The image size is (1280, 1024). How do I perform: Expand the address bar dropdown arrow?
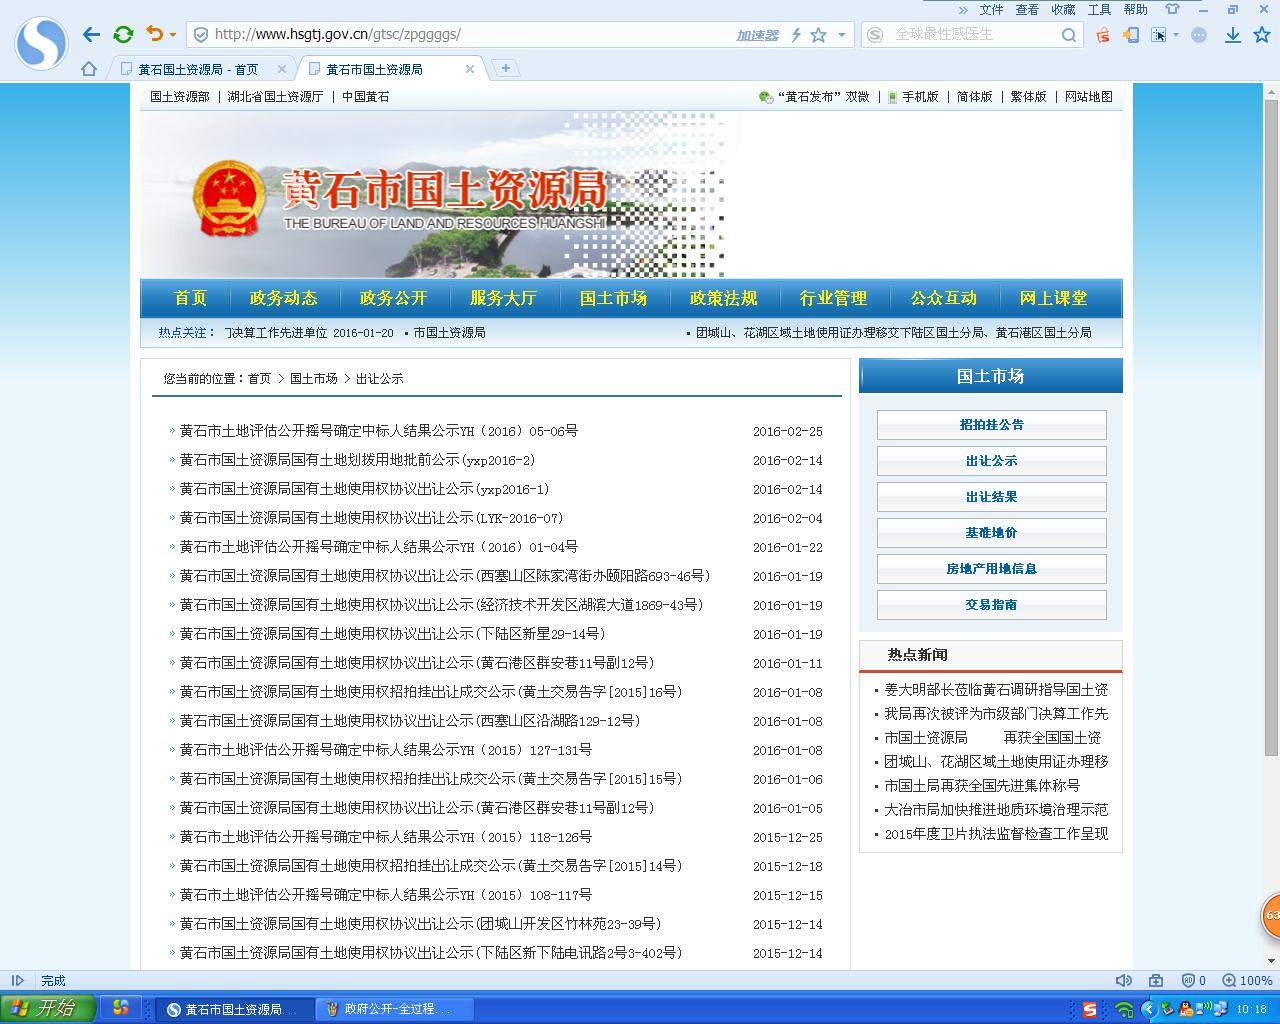tap(842, 35)
